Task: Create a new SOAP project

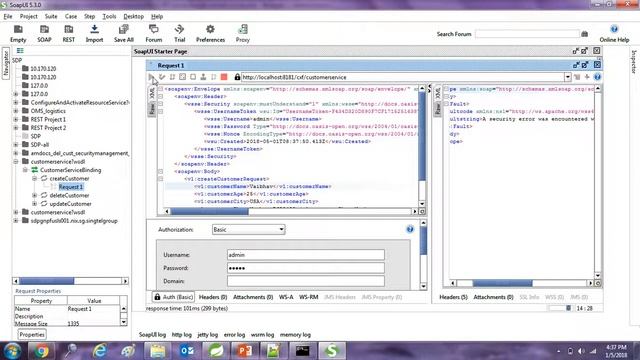Action: point(44,33)
